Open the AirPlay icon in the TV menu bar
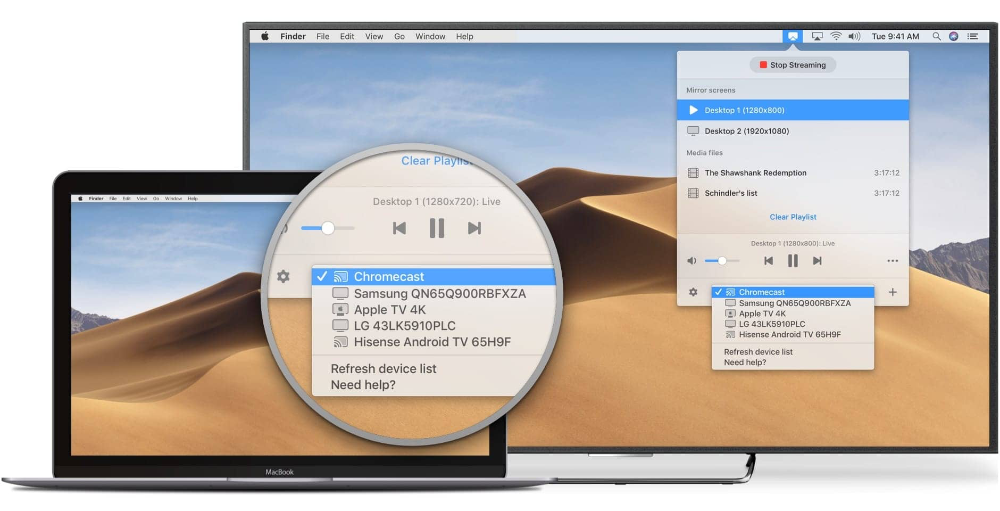This screenshot has height=511, width=1000. click(x=817, y=36)
